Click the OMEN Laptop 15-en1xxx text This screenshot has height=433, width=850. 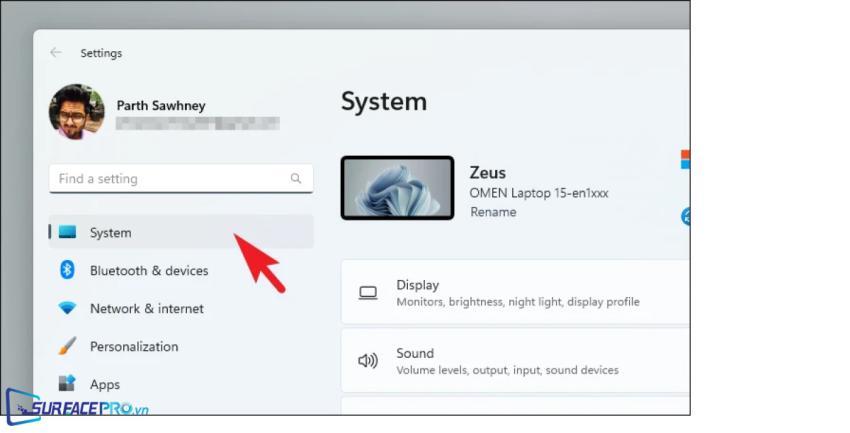coord(539,193)
